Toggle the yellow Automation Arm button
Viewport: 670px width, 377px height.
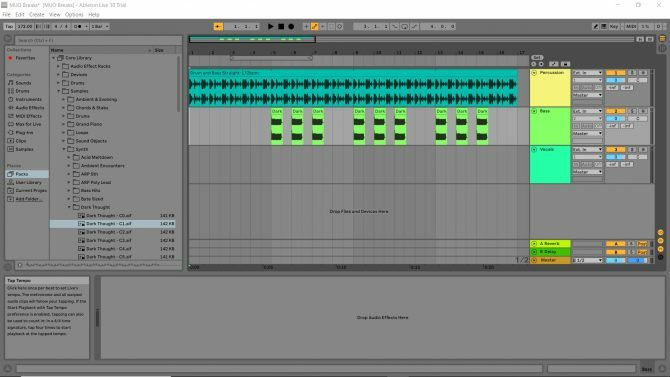[314, 27]
